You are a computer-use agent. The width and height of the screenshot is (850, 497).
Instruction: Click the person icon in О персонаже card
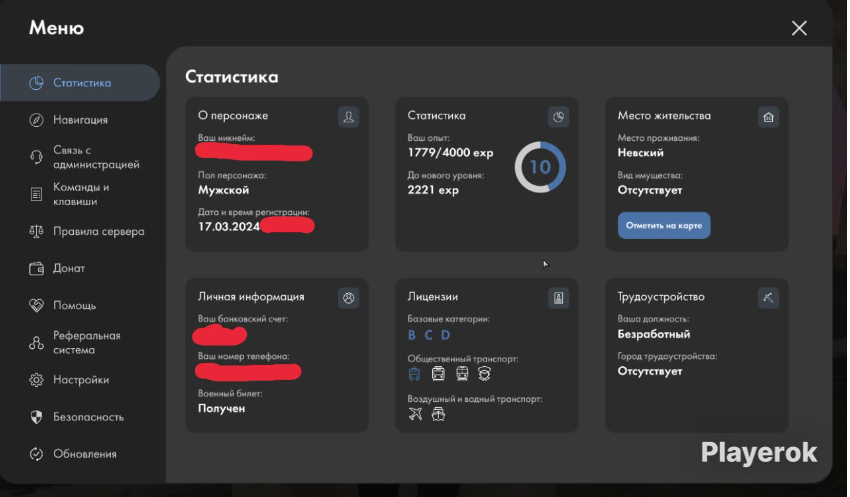(349, 117)
